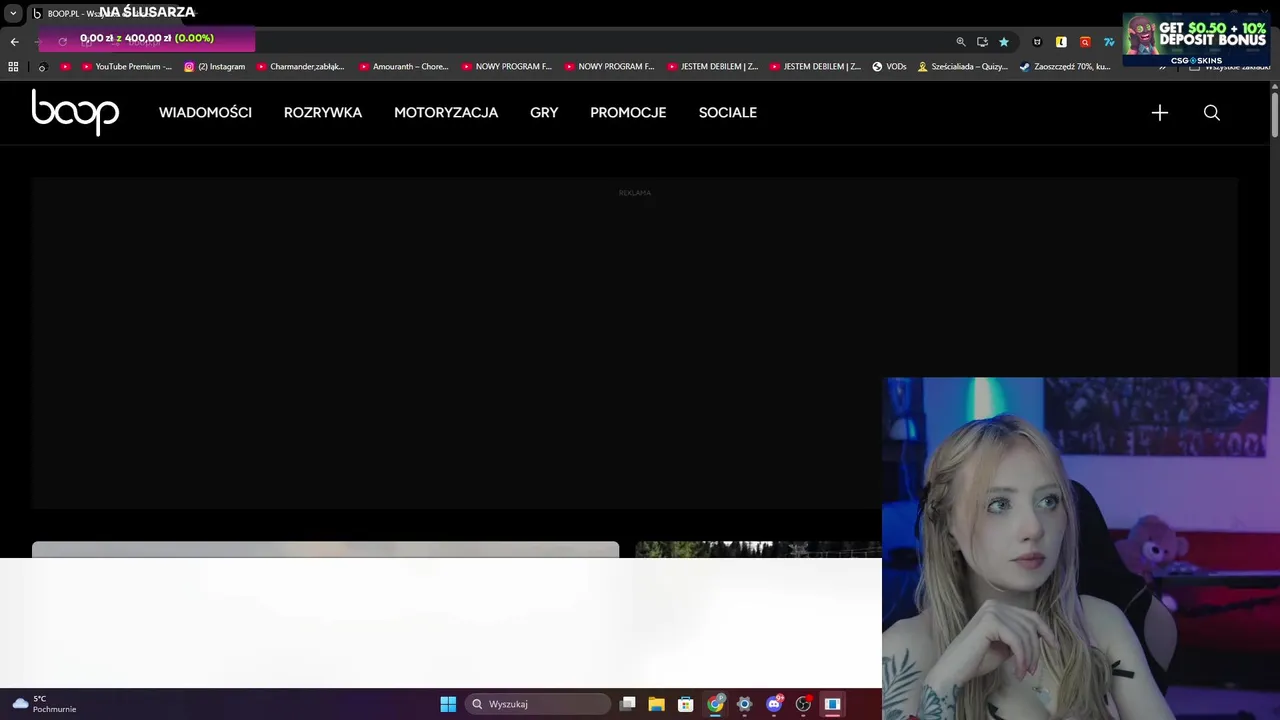Open the black cat extension icon
The height and width of the screenshot is (720, 1280).
(x=1037, y=42)
